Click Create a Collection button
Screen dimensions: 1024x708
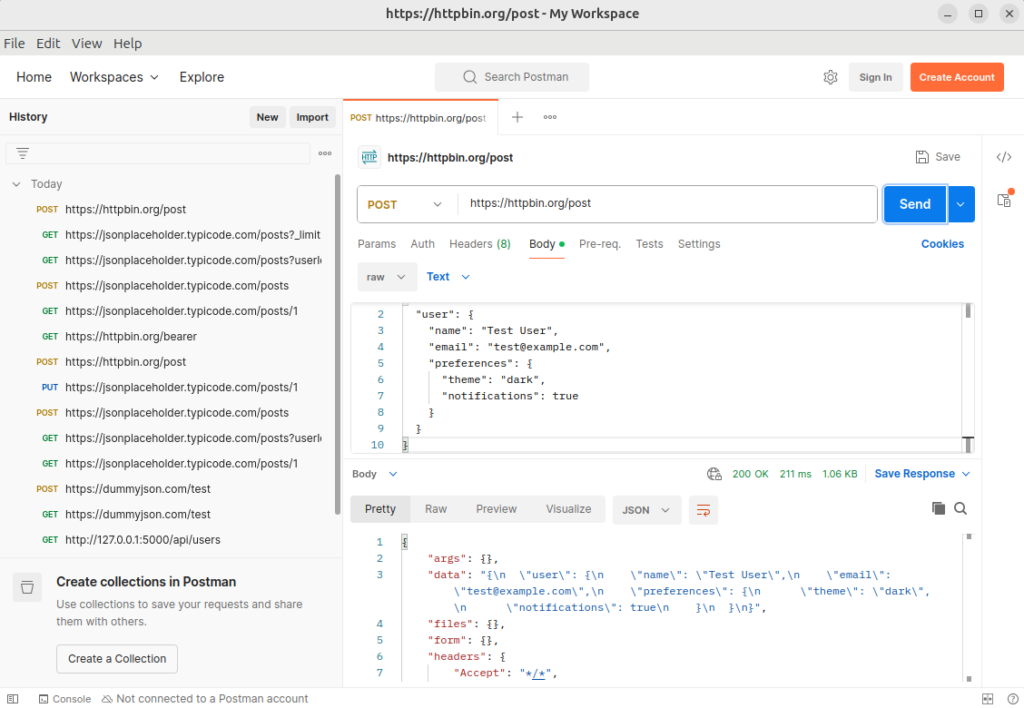[x=117, y=659]
